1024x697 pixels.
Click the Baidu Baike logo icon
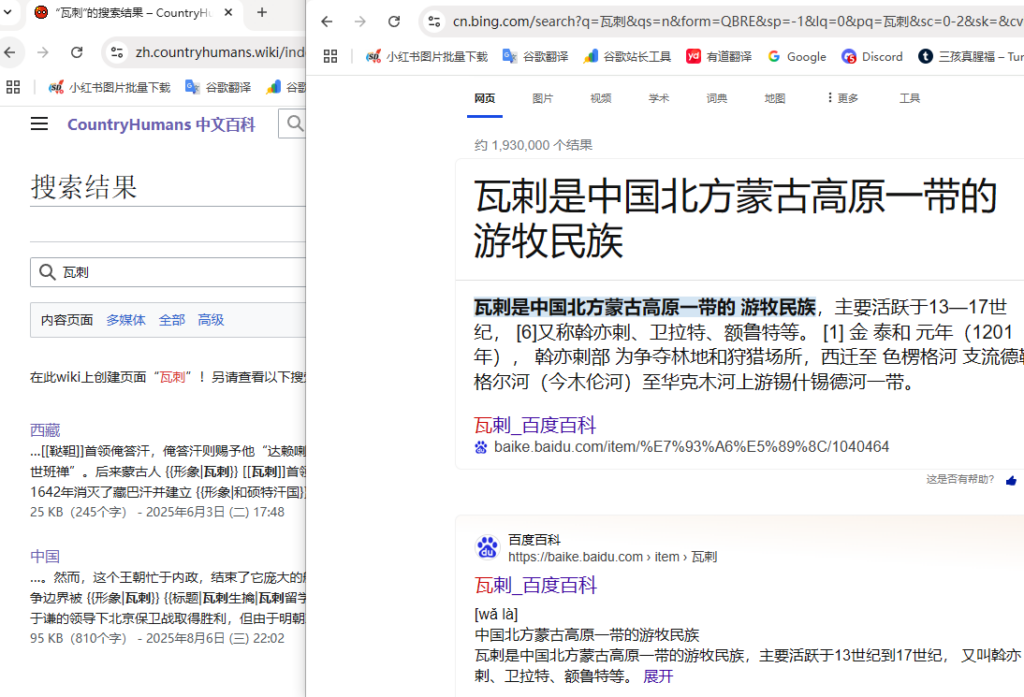(x=487, y=547)
